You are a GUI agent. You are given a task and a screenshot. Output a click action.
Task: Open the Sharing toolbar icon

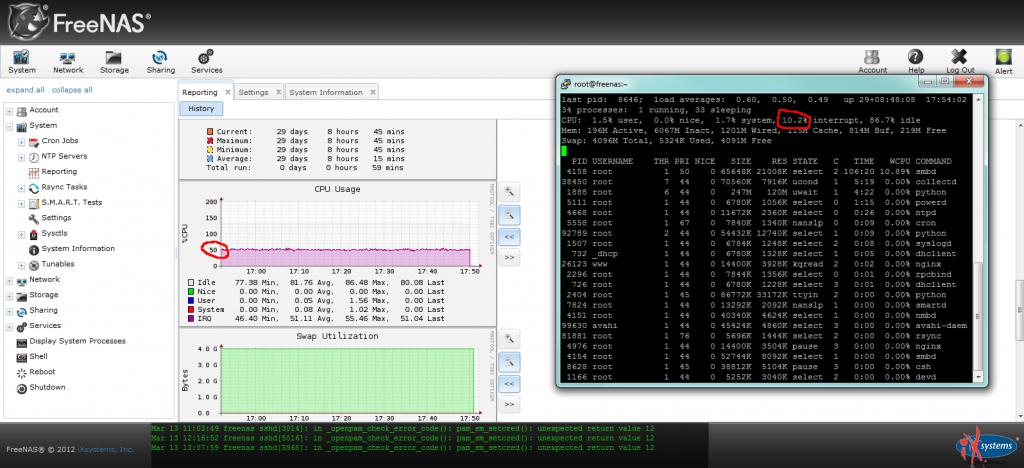(161, 61)
